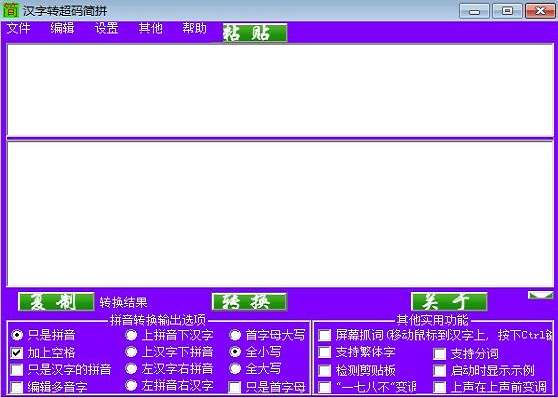Uncheck the 加上空格 checkbox
Image resolution: width=558 pixels, height=398 pixels.
[x=17, y=353]
